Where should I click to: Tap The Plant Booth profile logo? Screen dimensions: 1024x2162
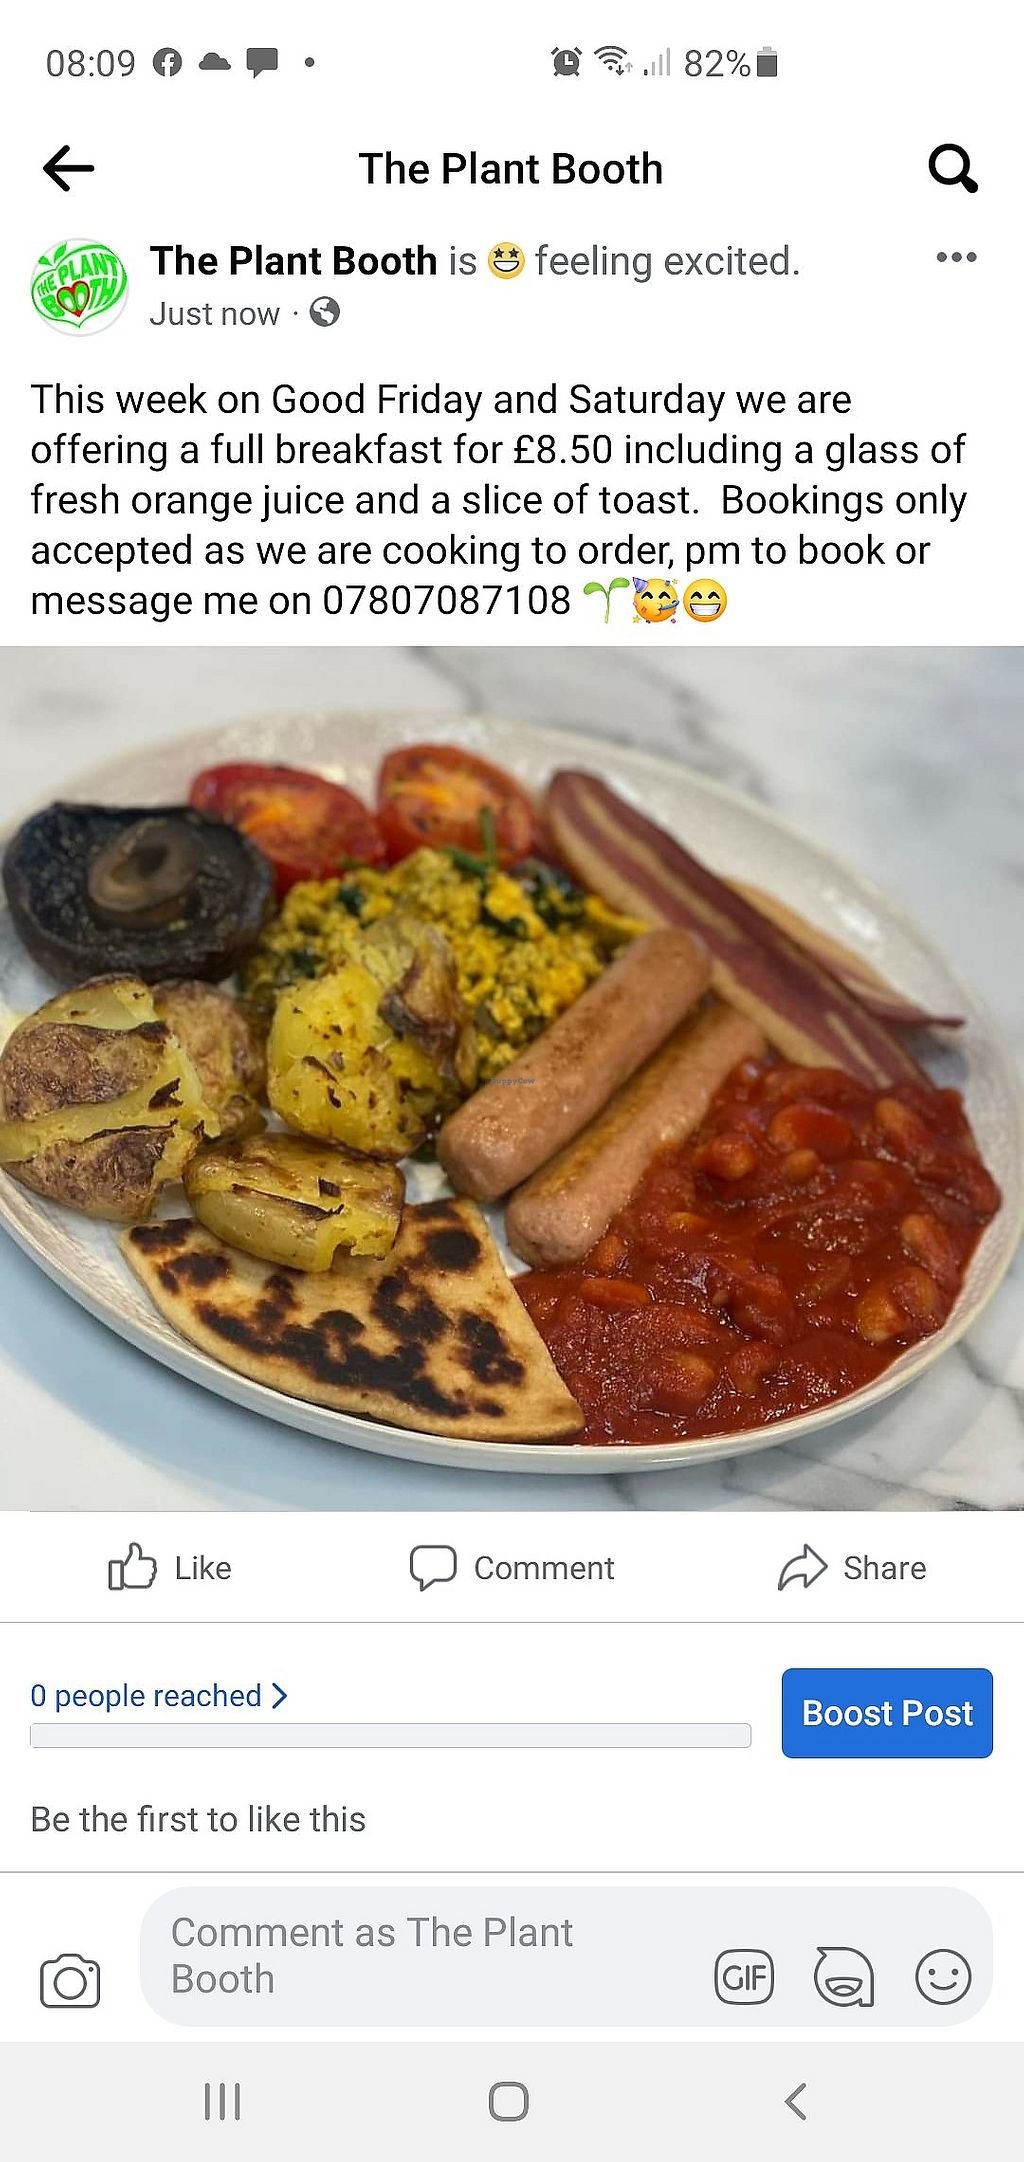[x=79, y=286]
